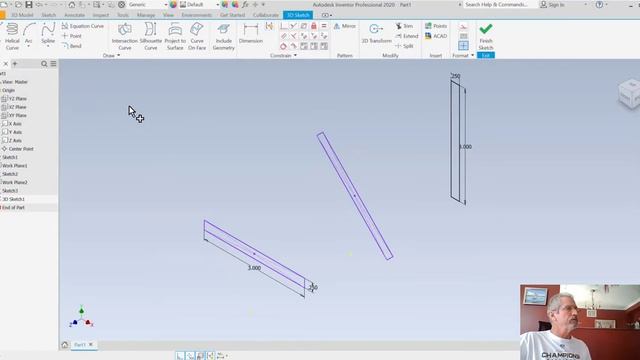Open the Inspect ribbon tab

coord(100,15)
